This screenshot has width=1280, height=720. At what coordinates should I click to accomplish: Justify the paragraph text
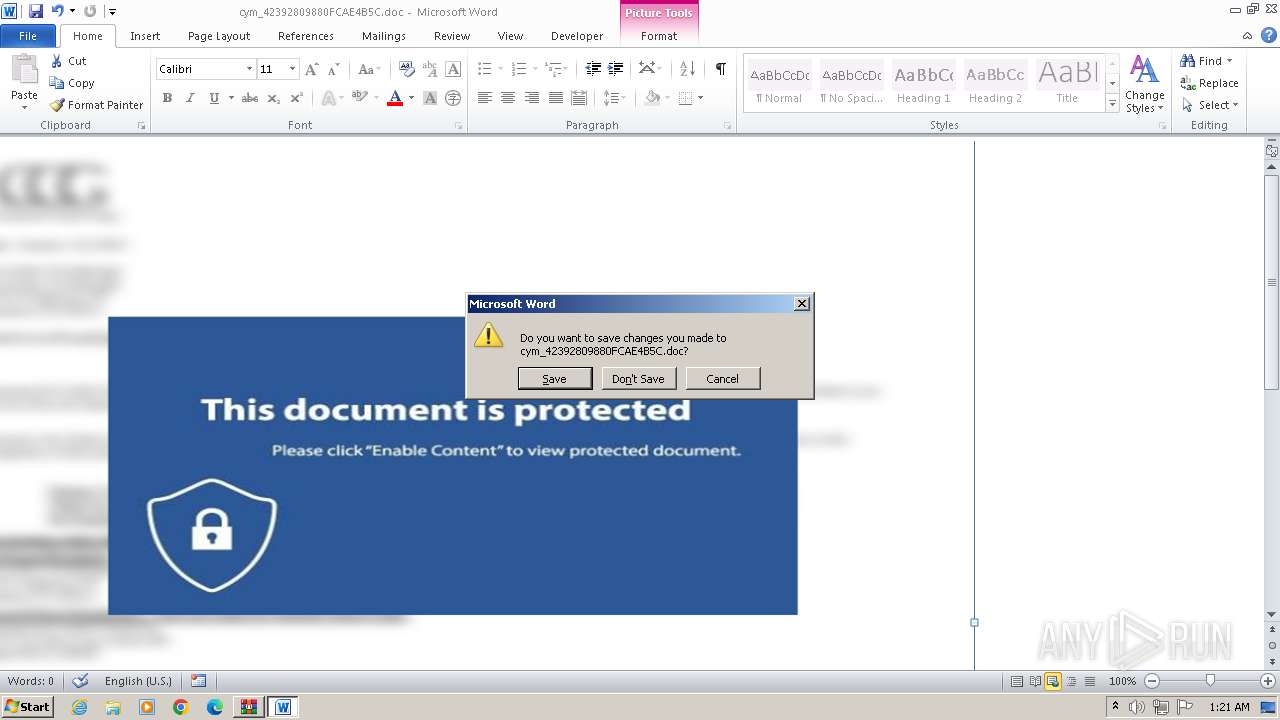555,98
